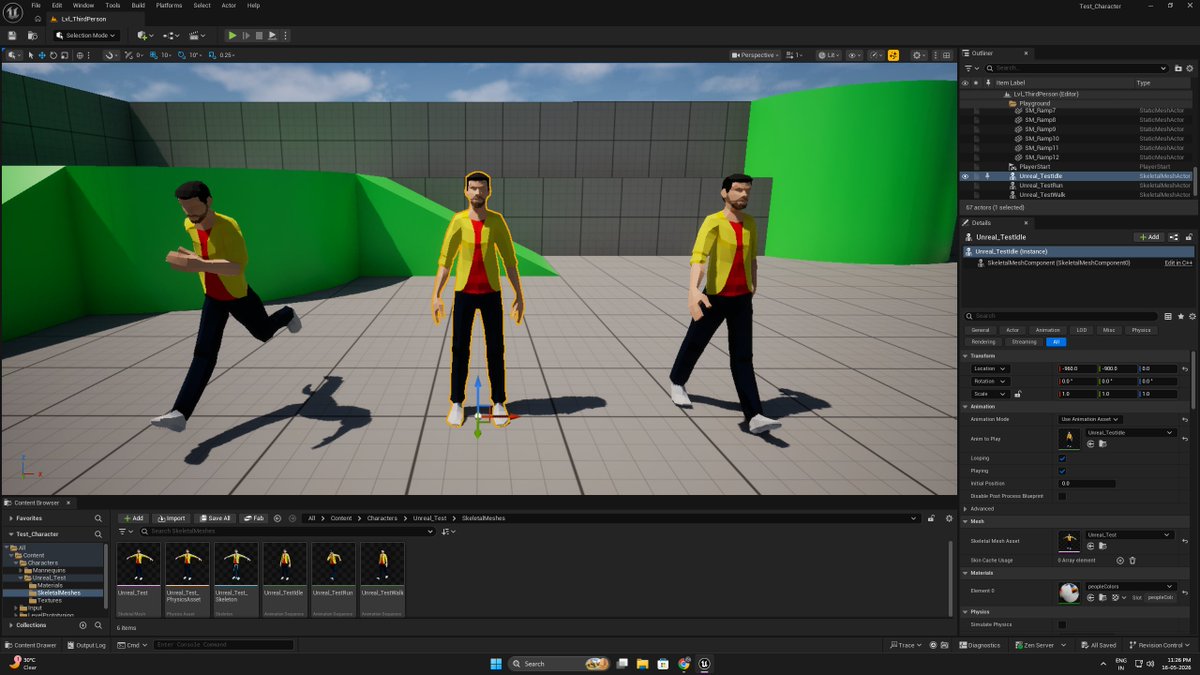Click the Location X value field -960.0
Screen dimensions: 1200x675
pyautogui.click(x=1078, y=369)
